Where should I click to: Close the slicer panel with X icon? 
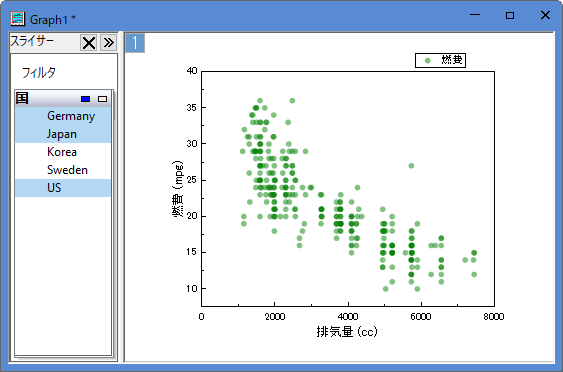point(88,43)
